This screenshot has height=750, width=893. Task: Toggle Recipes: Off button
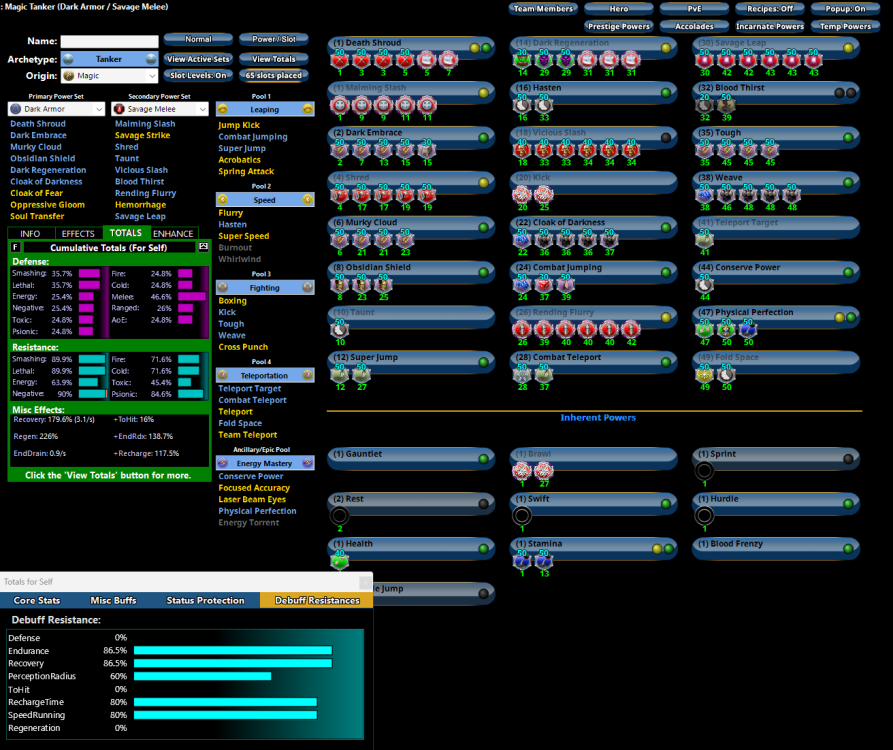click(x=770, y=9)
